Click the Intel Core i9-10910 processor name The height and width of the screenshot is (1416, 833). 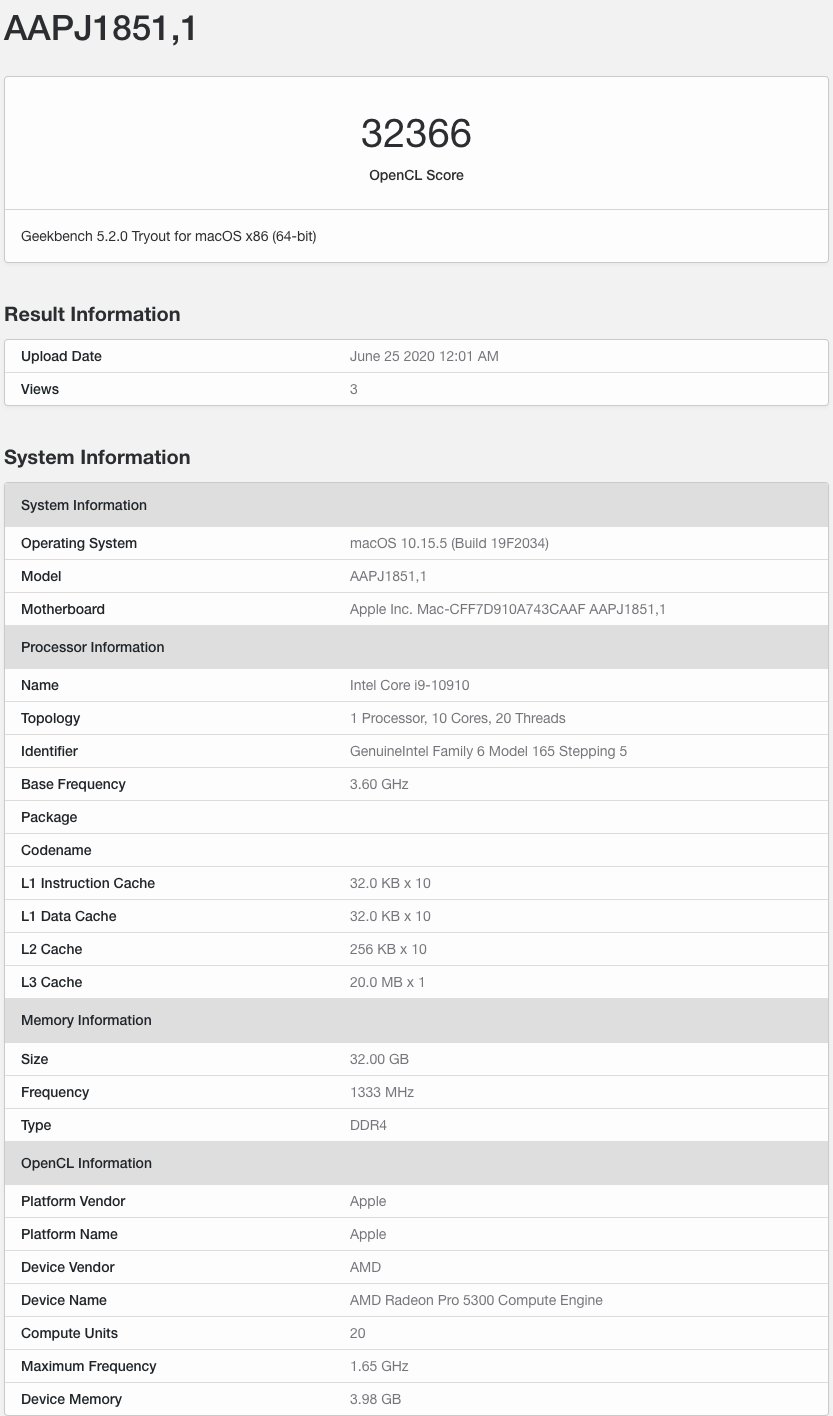(410, 685)
